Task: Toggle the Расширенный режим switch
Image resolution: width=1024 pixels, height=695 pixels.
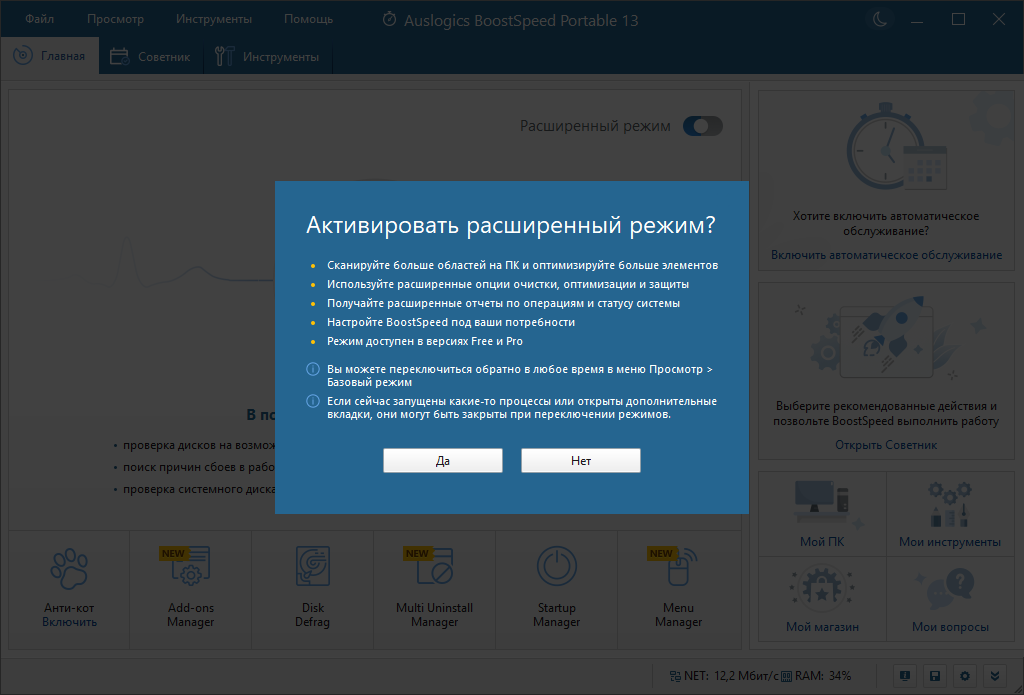Action: 702,126
